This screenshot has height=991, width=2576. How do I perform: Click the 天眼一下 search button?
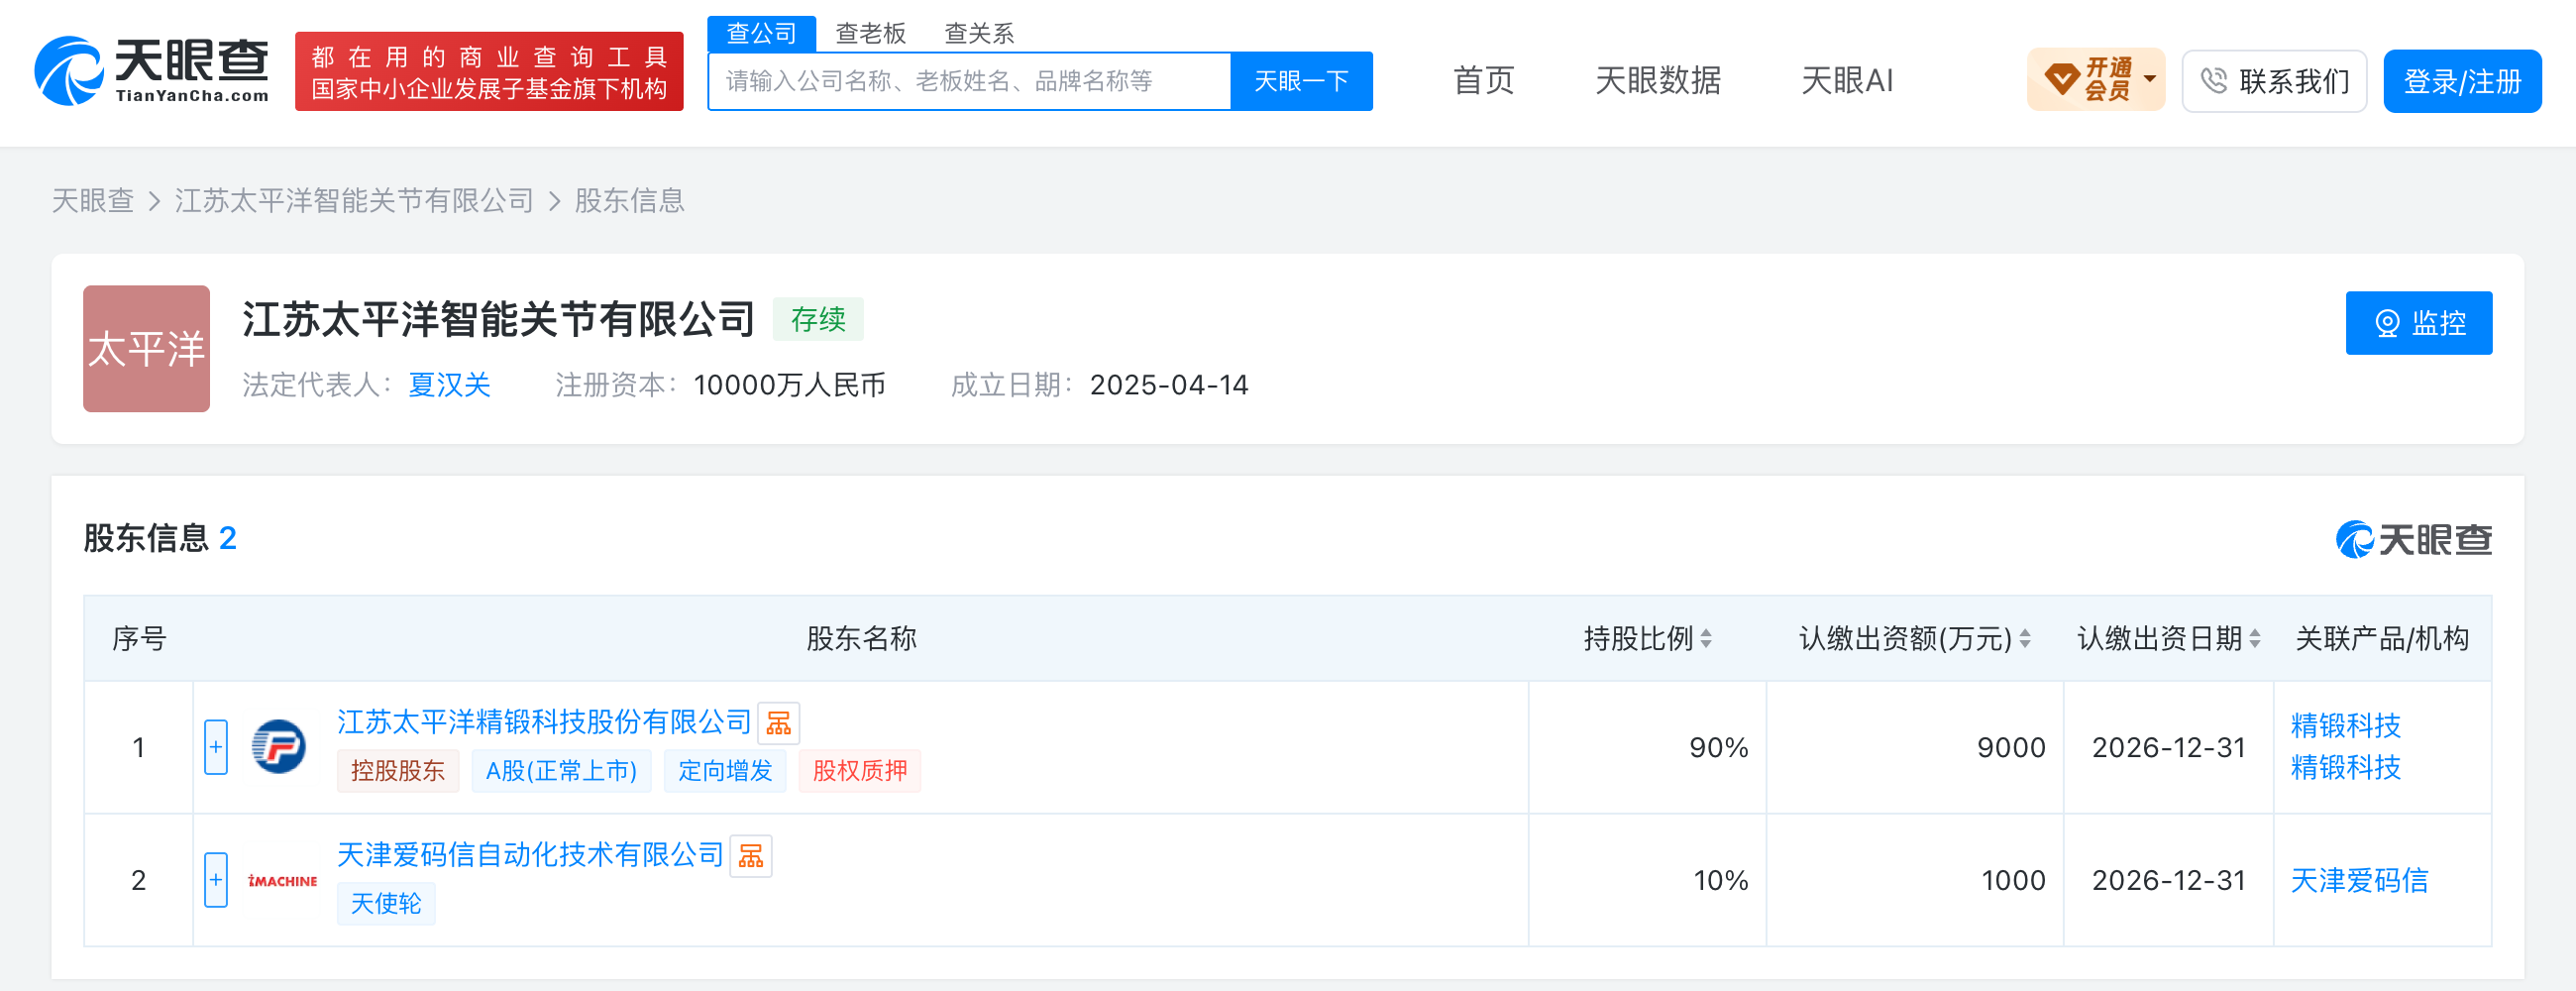[1301, 81]
